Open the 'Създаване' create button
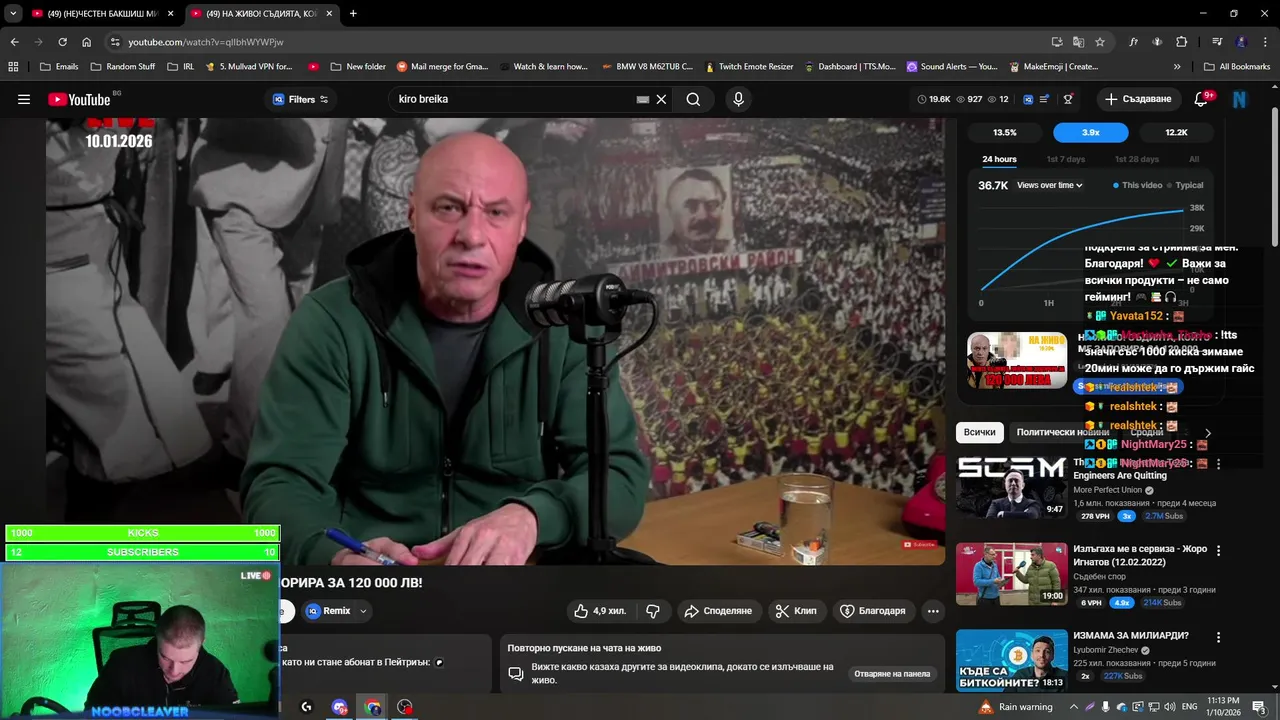Image resolution: width=1280 pixels, height=720 pixels. pyautogui.click(x=1138, y=99)
